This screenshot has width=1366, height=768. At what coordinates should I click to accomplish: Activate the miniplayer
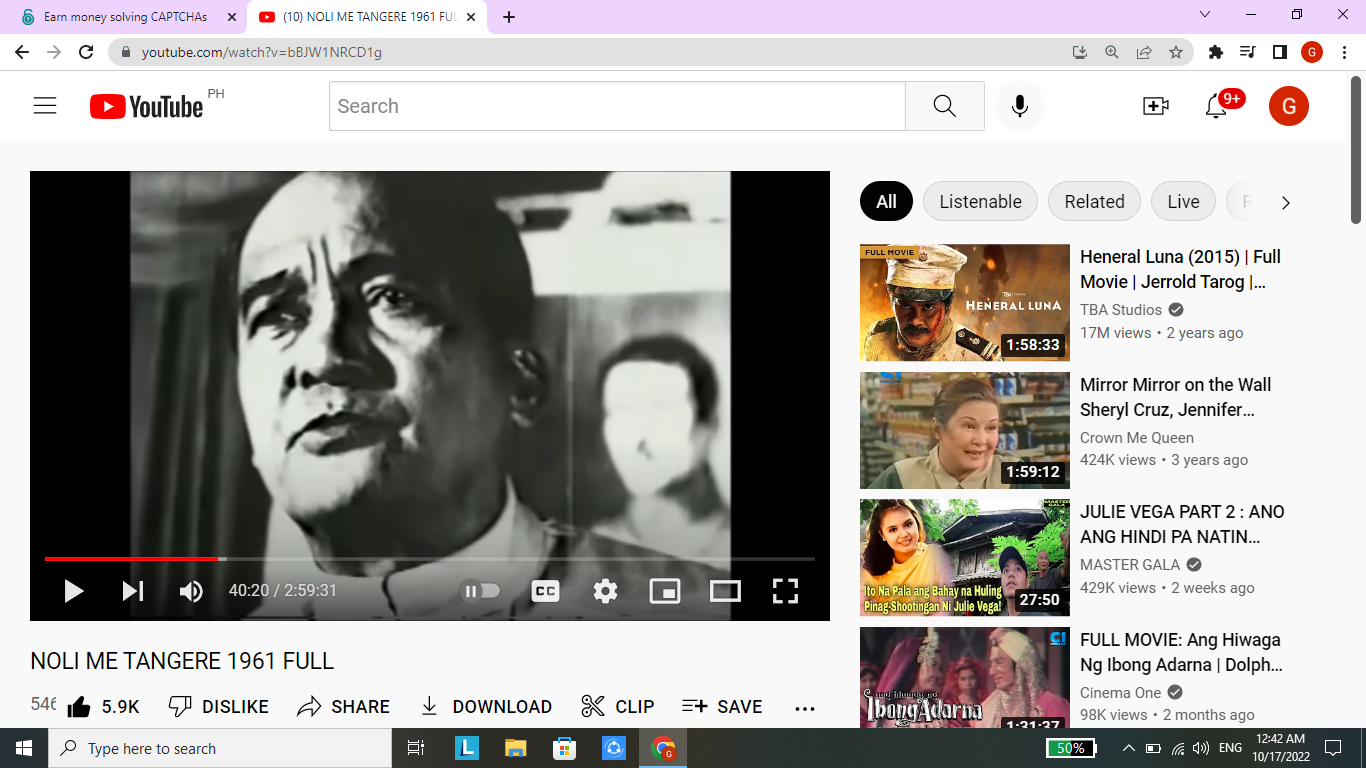[665, 591]
